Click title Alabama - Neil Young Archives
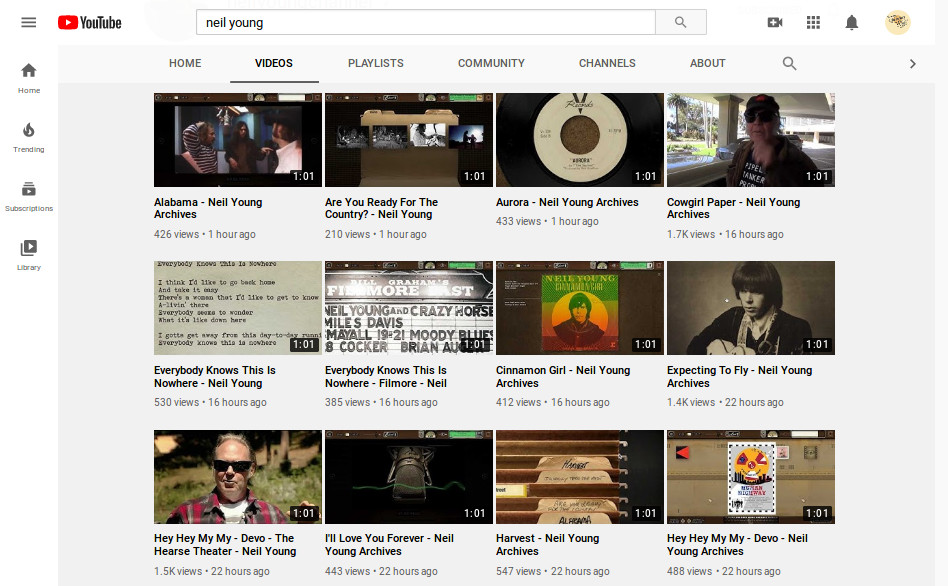This screenshot has width=948, height=586. 208,208
